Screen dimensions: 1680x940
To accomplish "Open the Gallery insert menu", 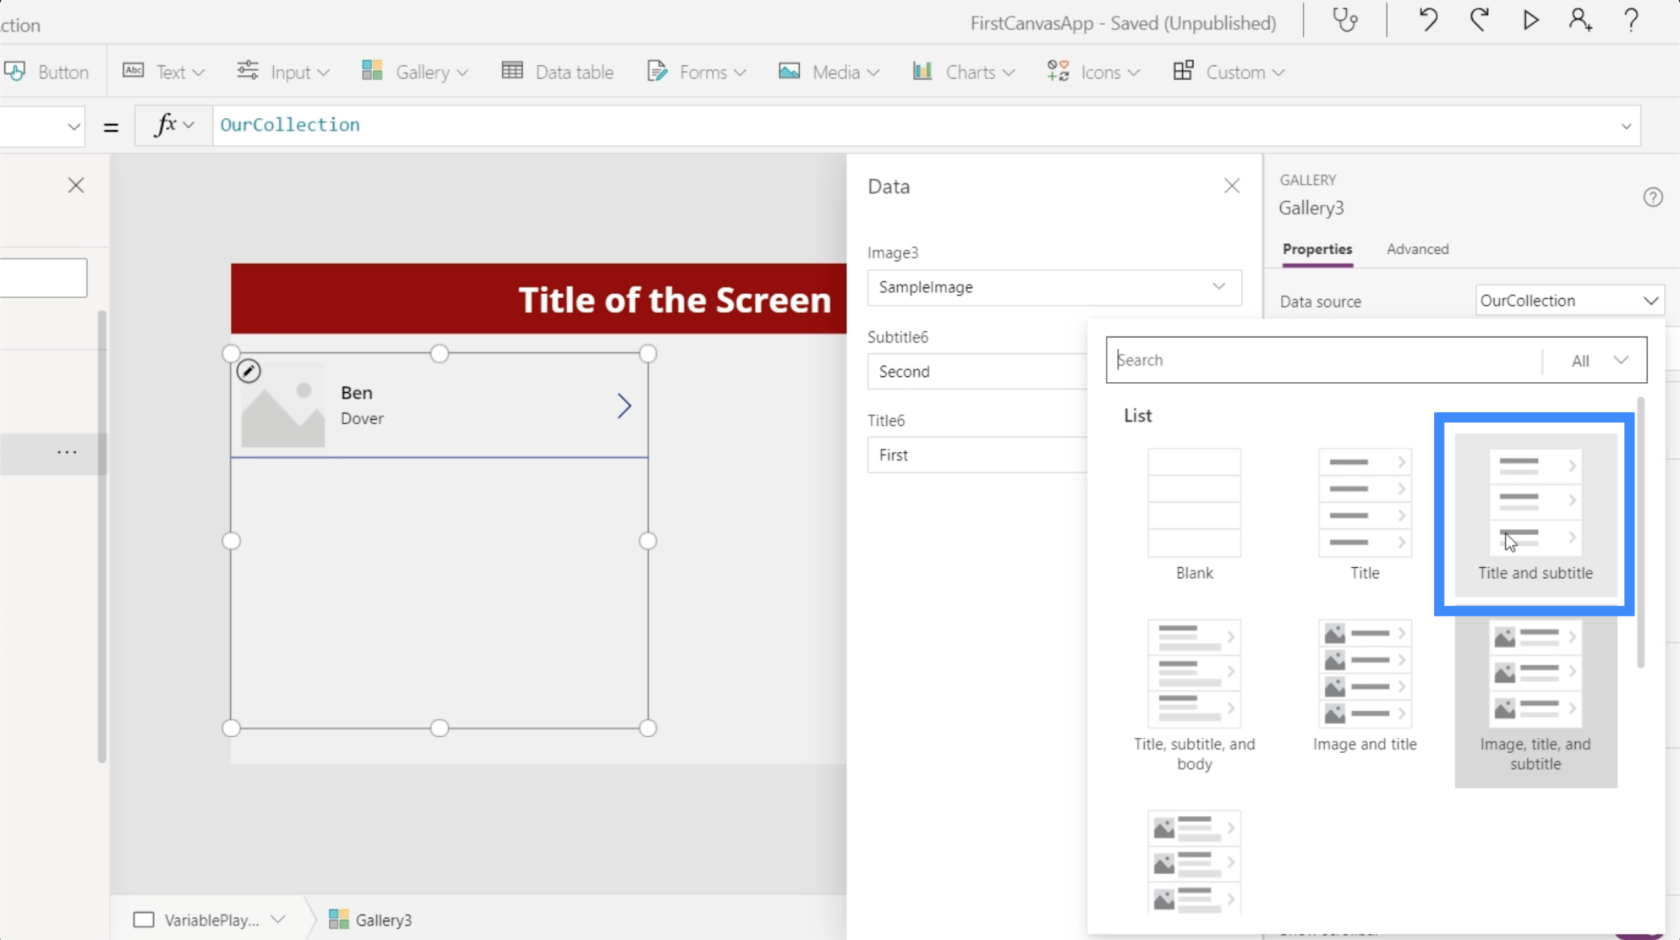I will click(415, 72).
